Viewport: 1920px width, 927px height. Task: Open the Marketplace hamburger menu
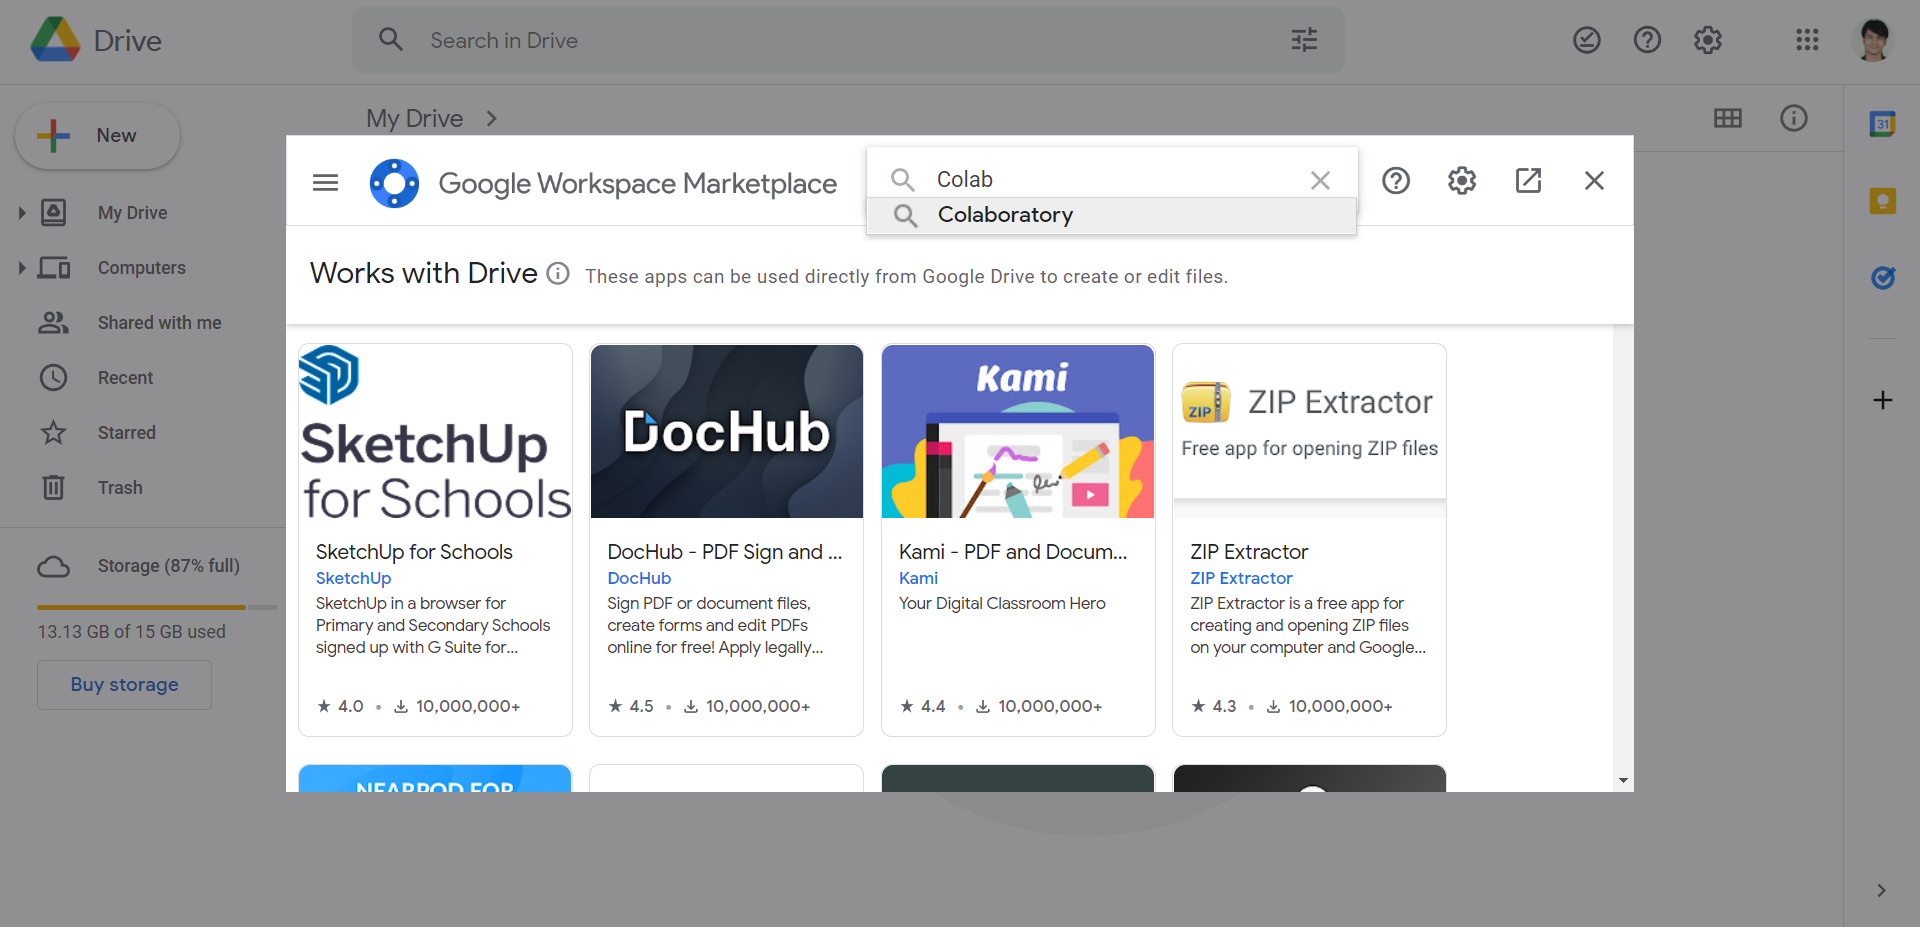pyautogui.click(x=325, y=181)
